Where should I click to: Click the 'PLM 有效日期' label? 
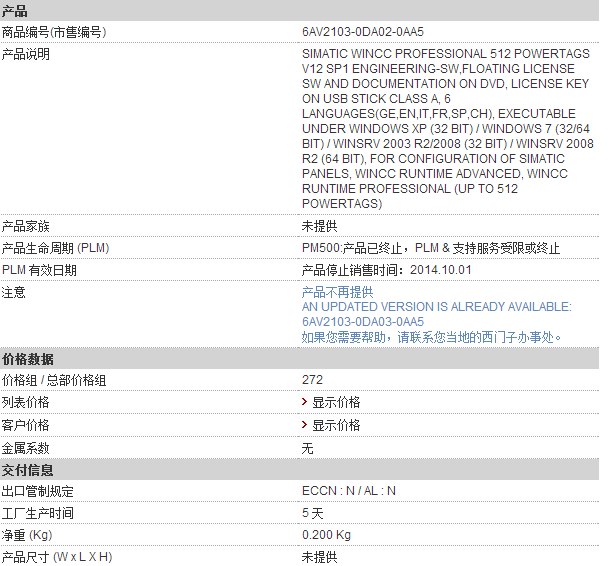[x=39, y=270]
